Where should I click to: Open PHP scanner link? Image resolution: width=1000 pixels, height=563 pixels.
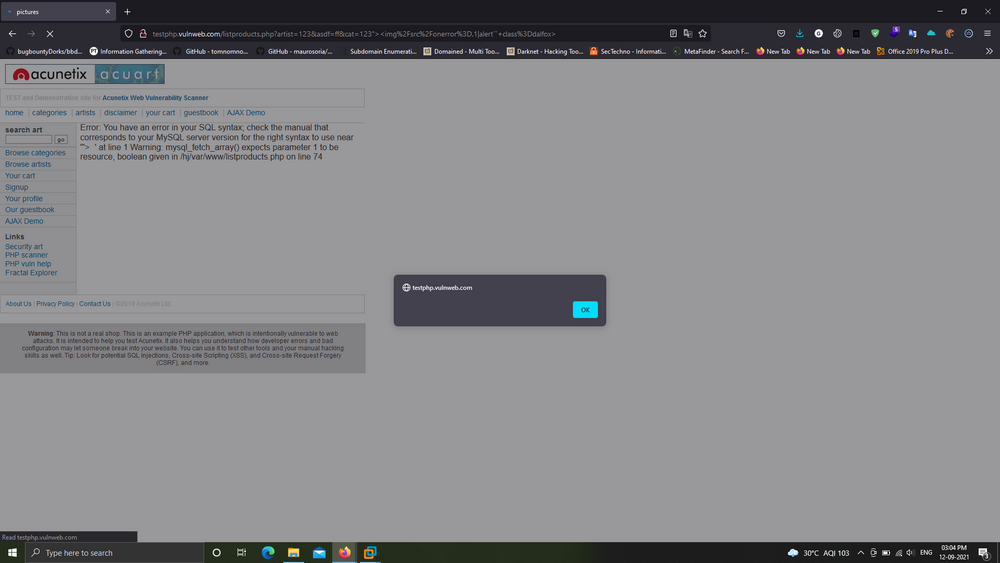26,255
